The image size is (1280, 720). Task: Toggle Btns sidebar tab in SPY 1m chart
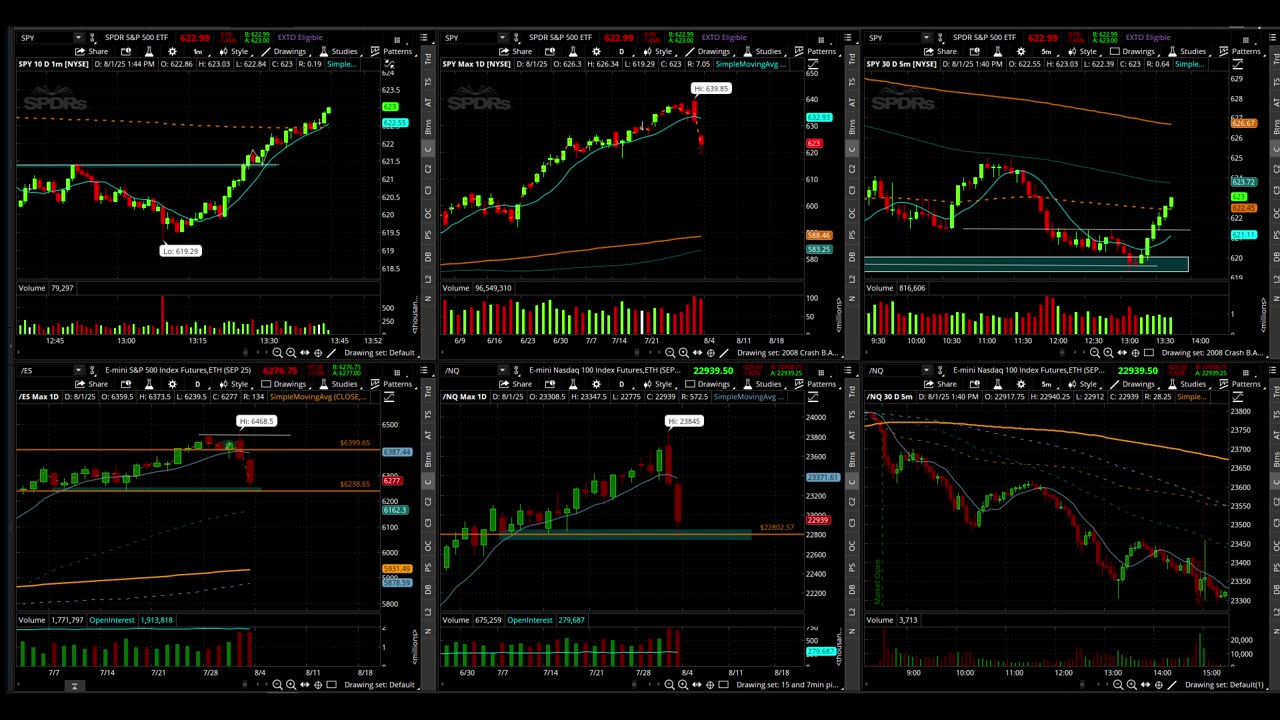click(x=429, y=127)
